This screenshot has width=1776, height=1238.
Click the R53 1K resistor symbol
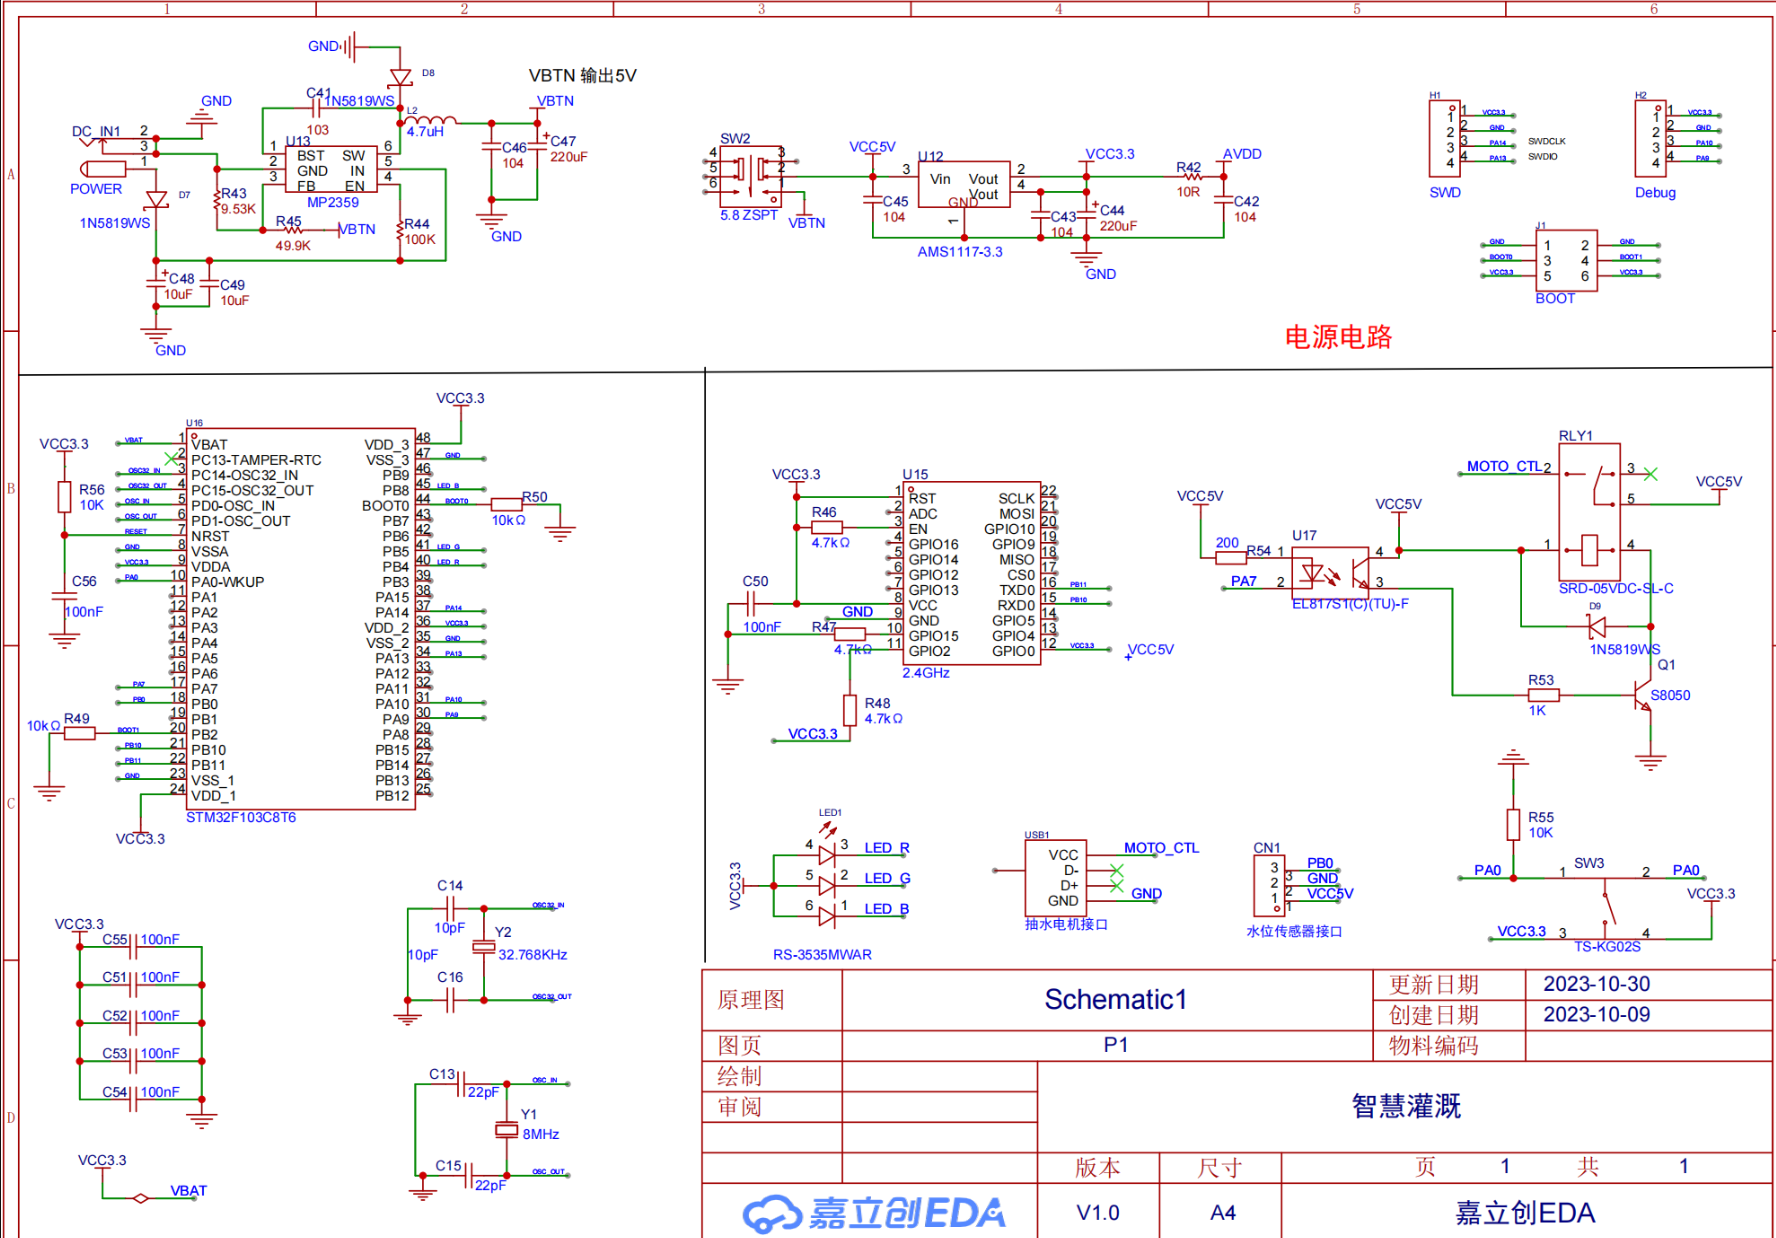click(x=1543, y=695)
